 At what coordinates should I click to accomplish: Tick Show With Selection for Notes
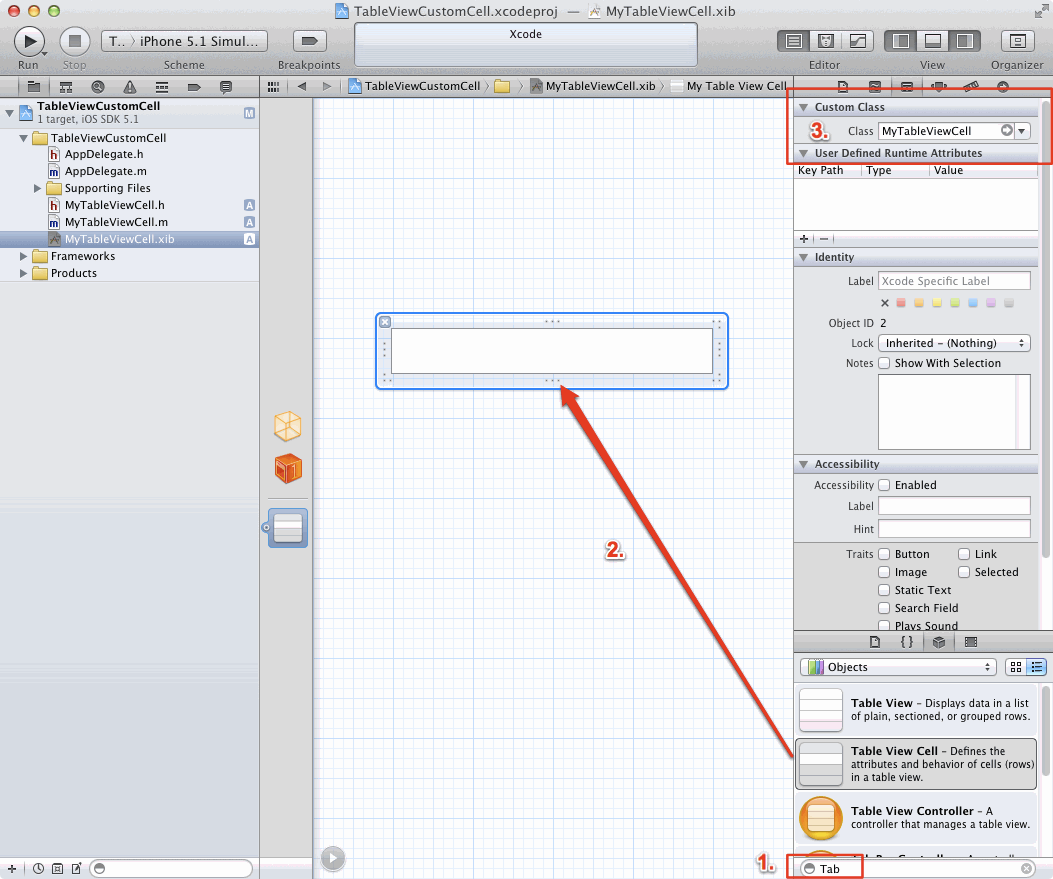[884, 363]
